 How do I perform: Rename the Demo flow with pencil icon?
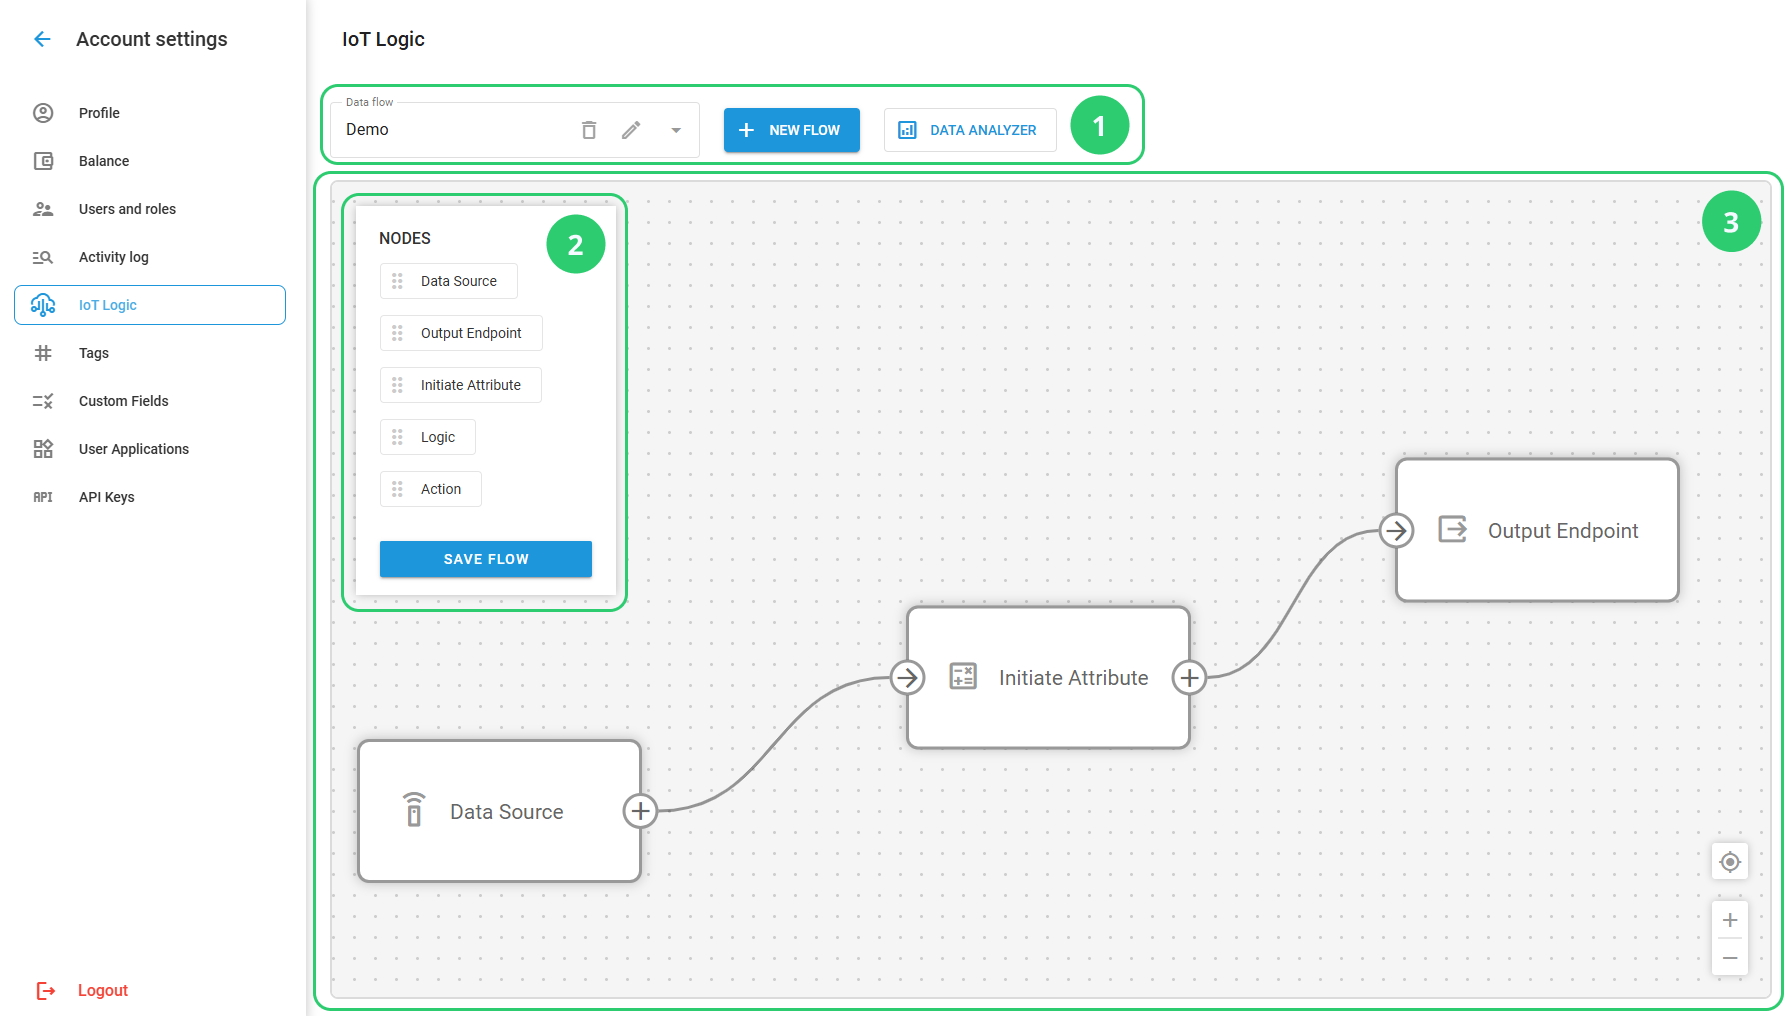(631, 129)
